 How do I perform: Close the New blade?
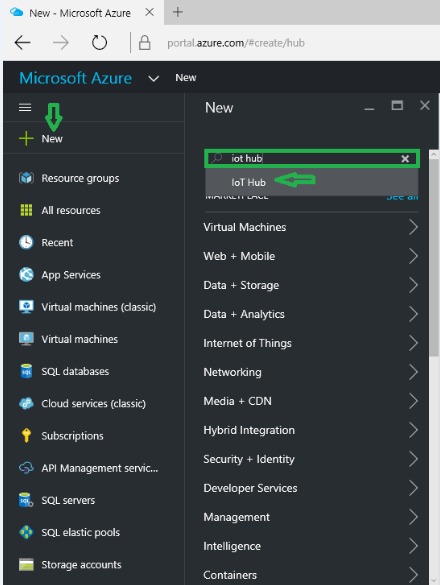click(x=425, y=106)
